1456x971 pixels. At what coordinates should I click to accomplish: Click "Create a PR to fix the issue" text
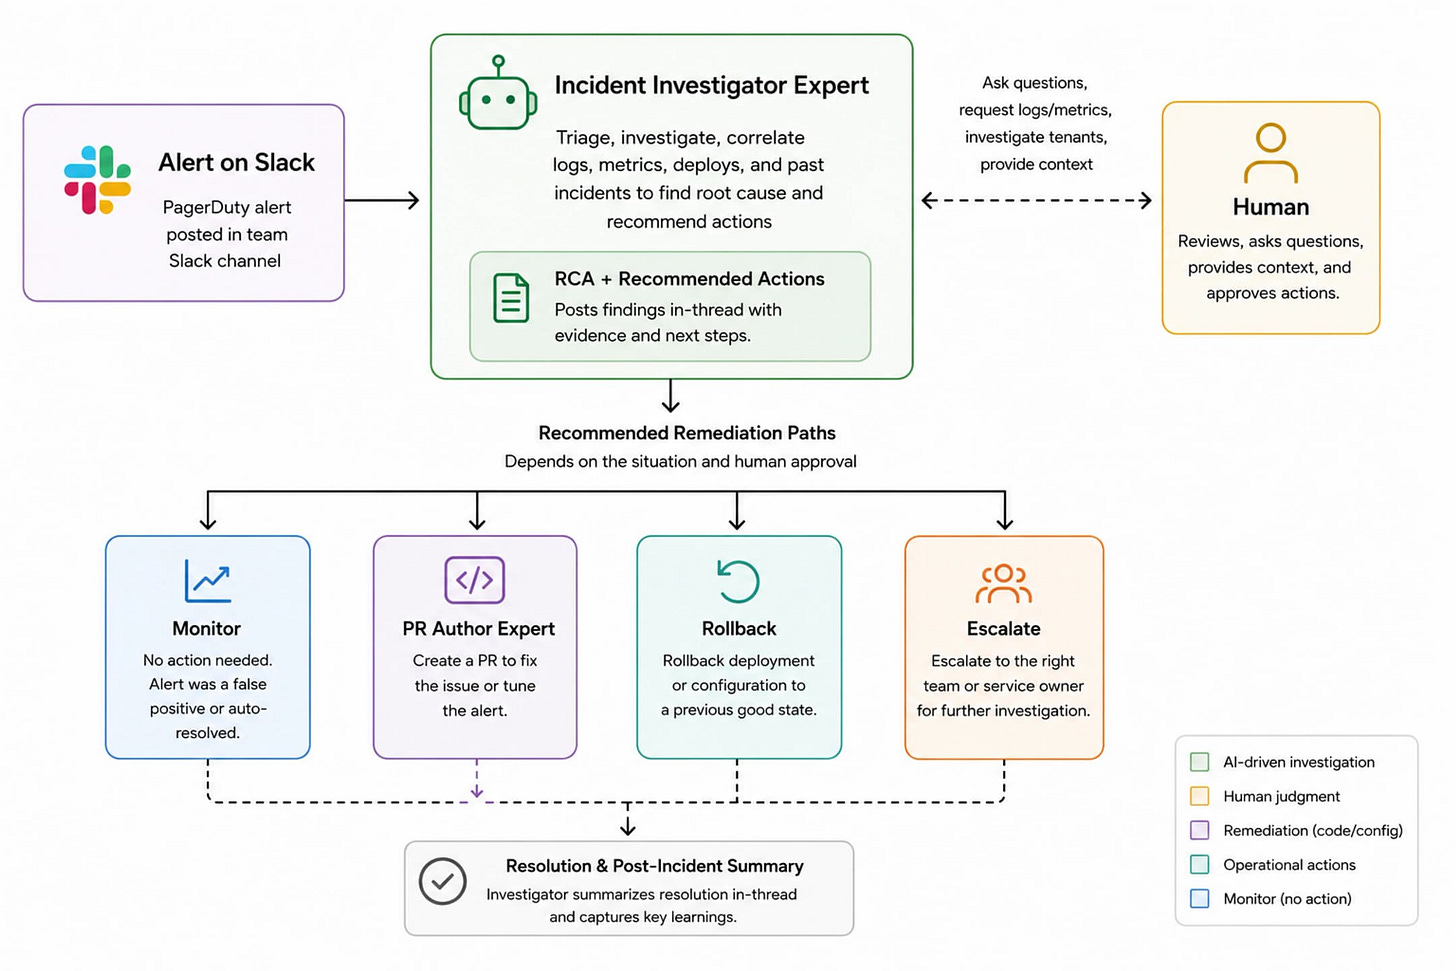[475, 686]
